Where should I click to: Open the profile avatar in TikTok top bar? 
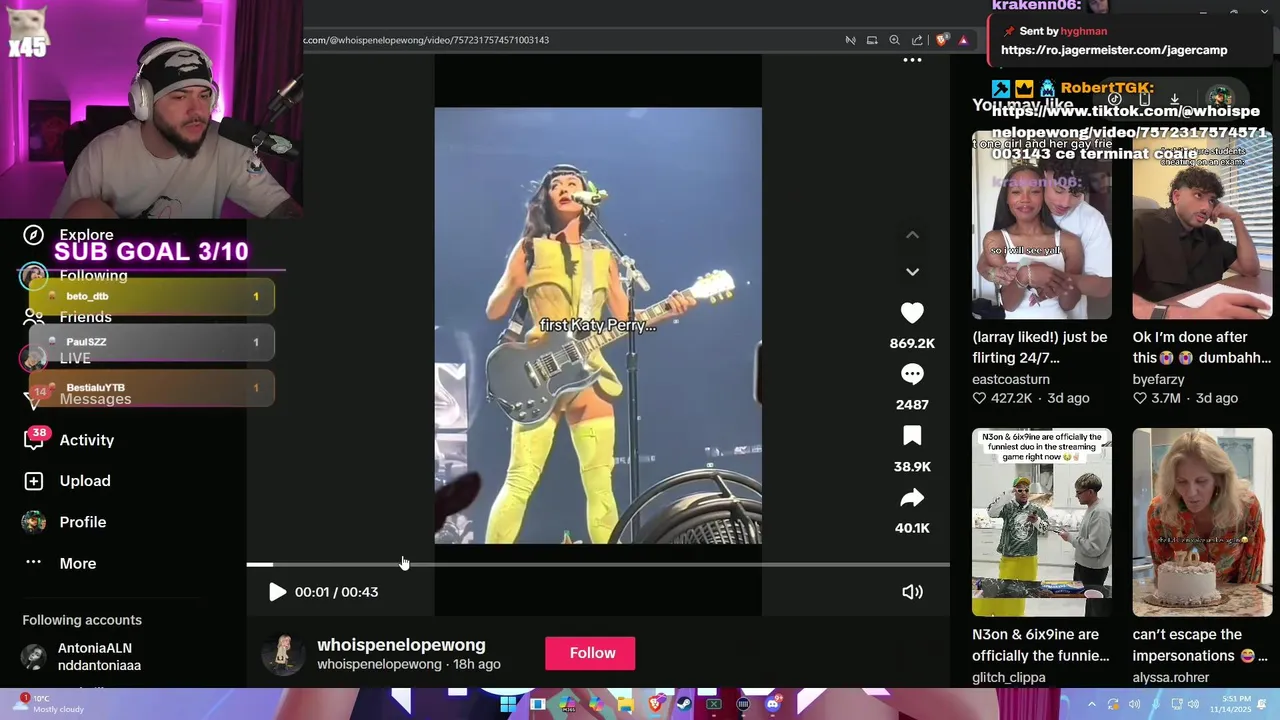[1219, 98]
